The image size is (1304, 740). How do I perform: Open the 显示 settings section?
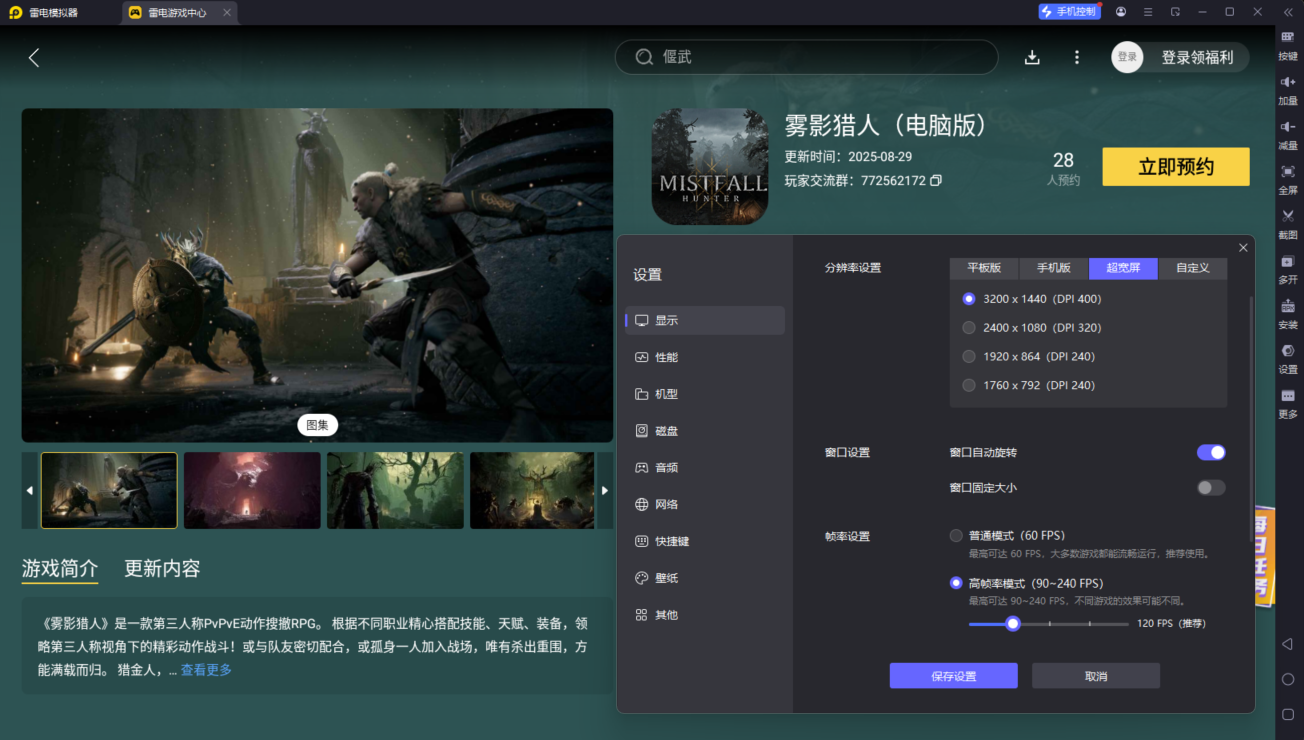705,321
